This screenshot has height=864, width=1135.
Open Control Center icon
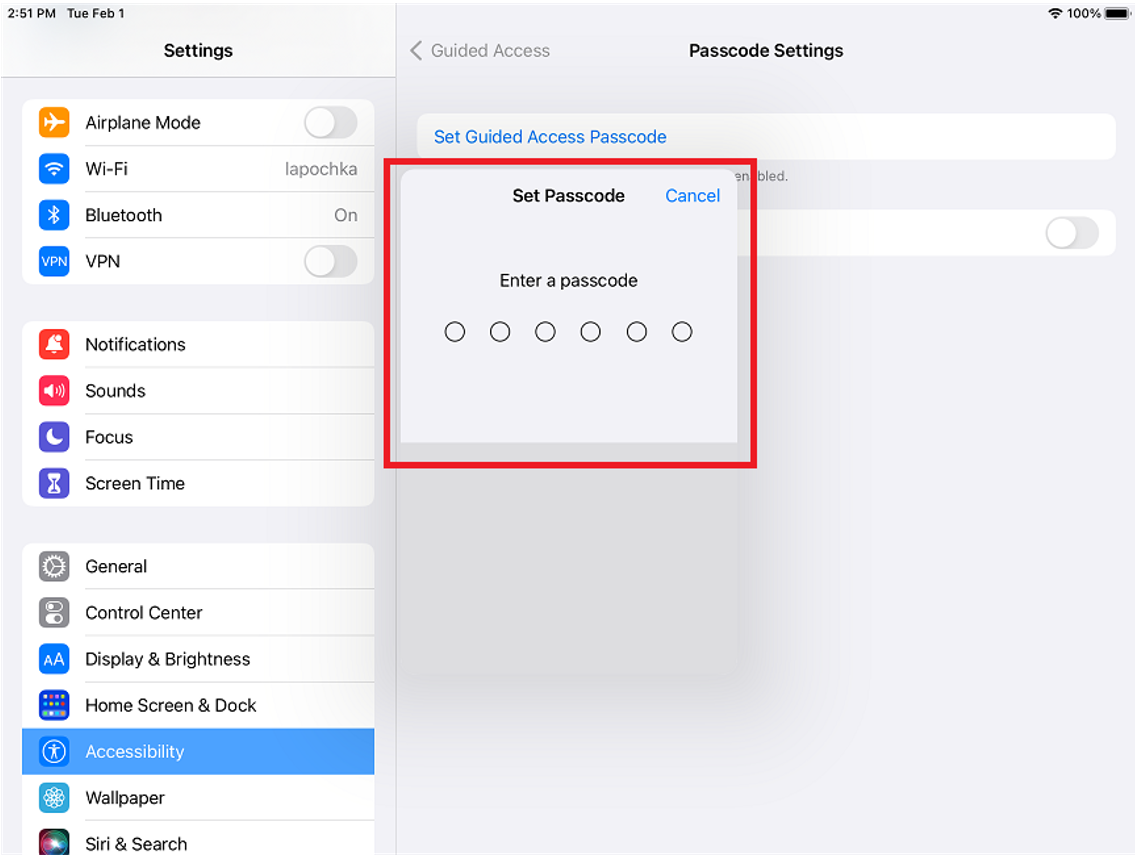point(54,613)
